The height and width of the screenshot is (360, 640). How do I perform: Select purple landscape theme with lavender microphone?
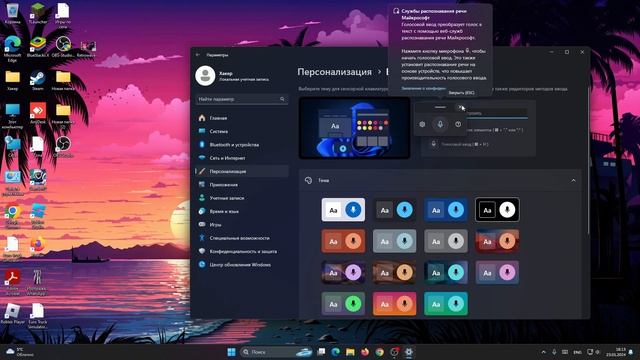point(343,272)
